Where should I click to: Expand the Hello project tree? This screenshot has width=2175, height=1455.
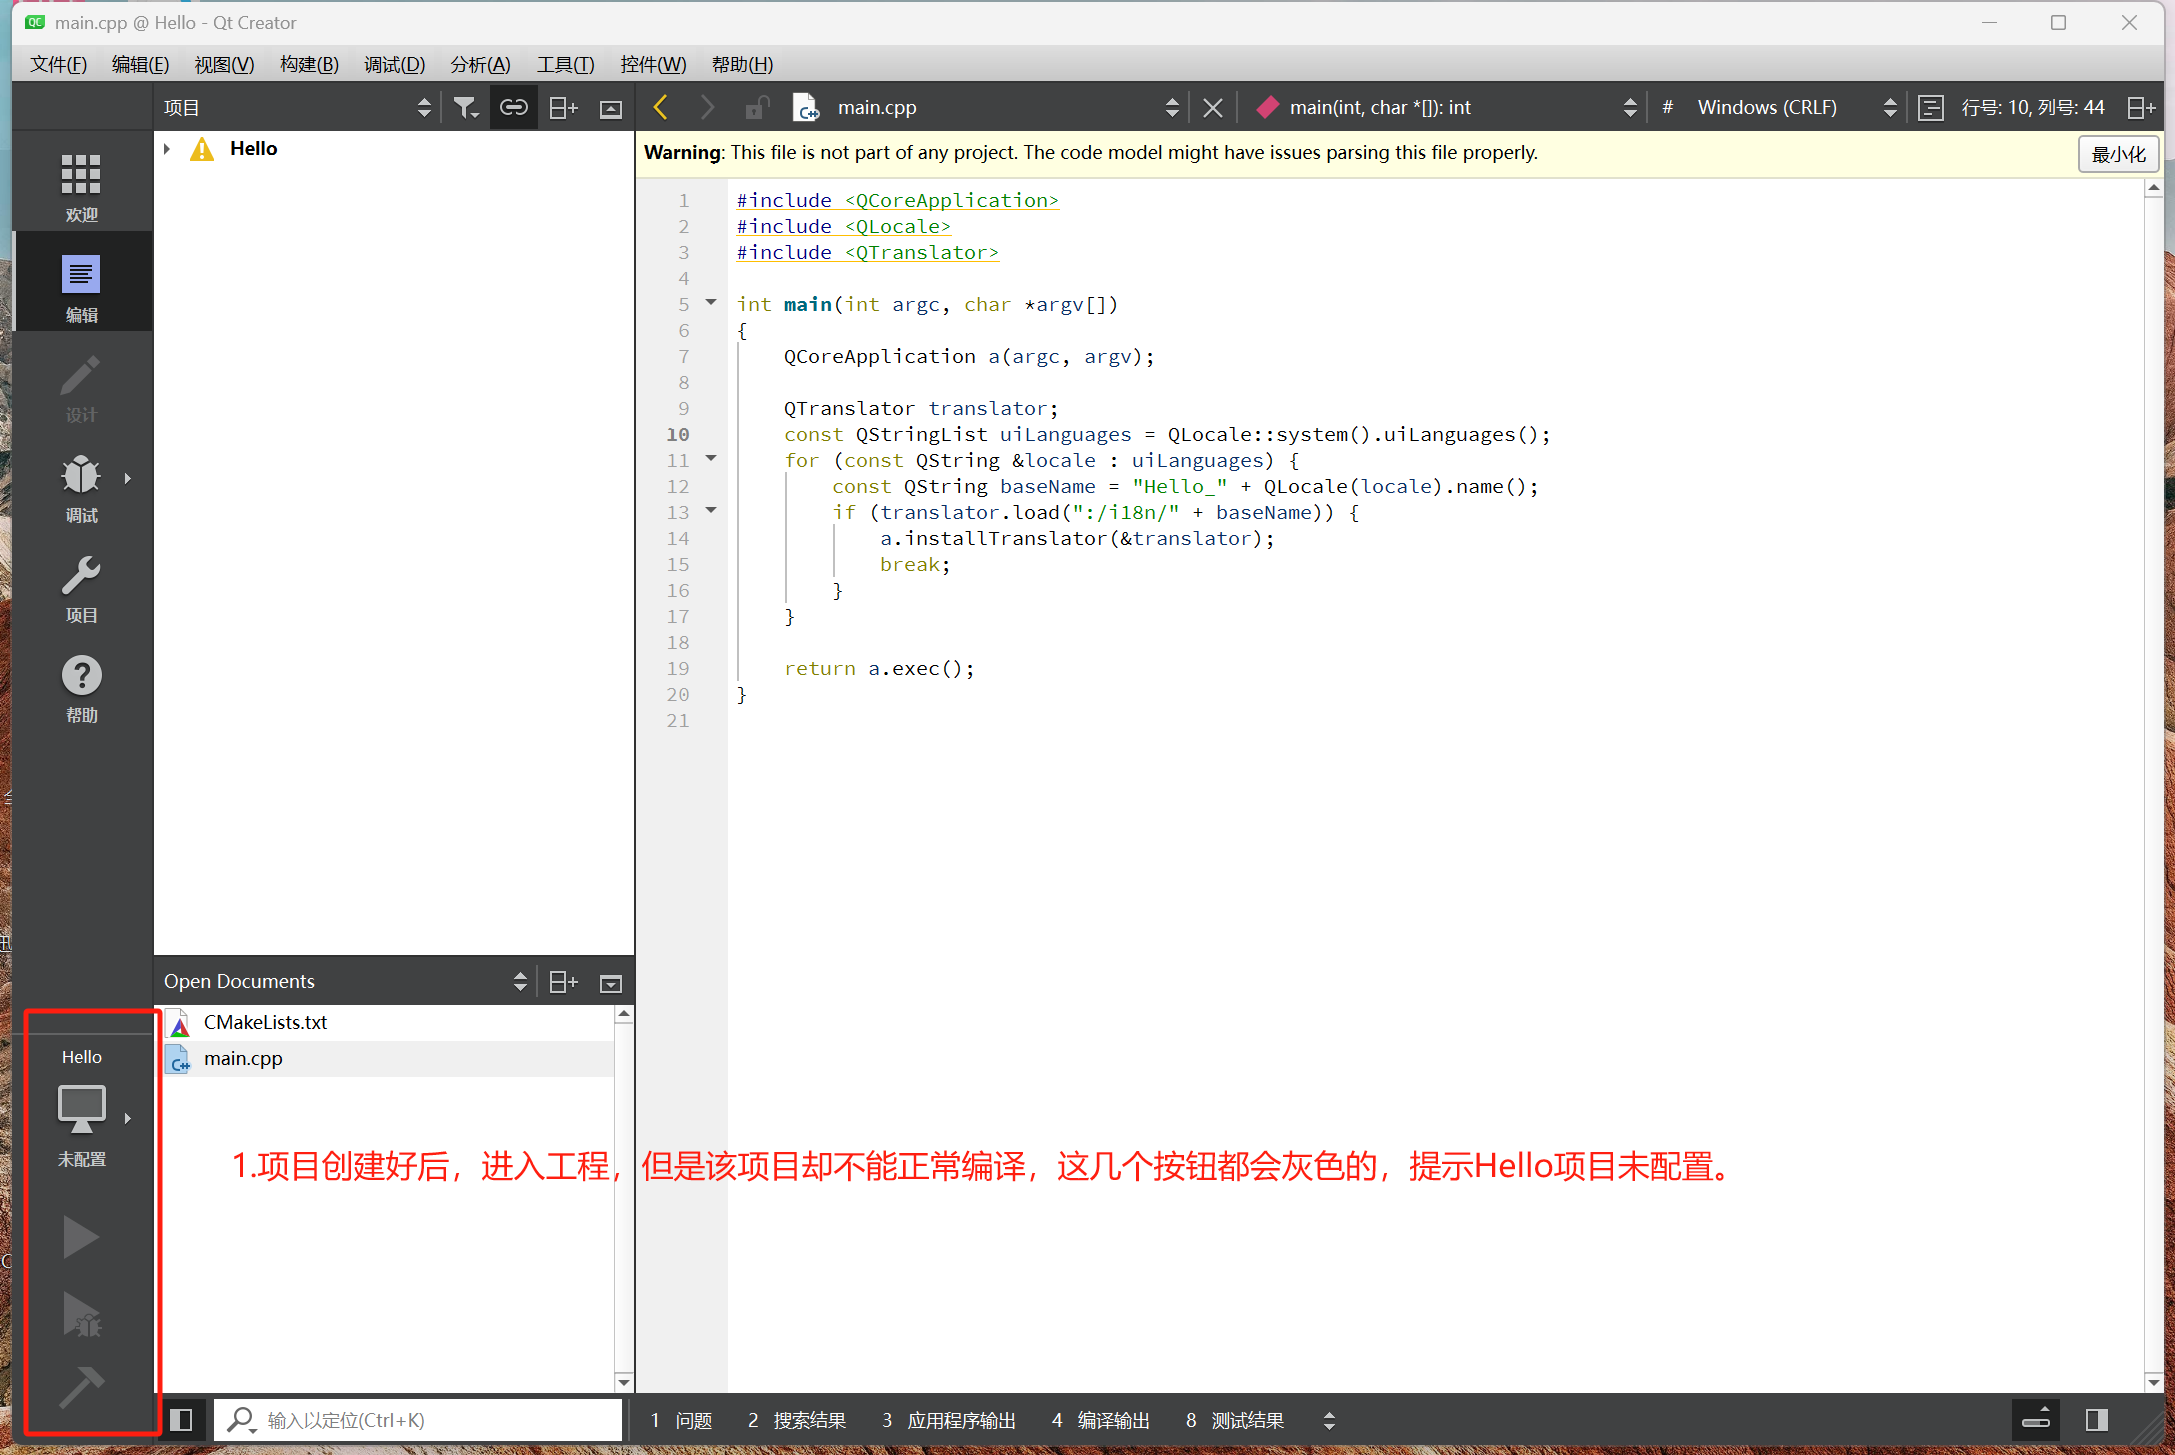(x=166, y=148)
